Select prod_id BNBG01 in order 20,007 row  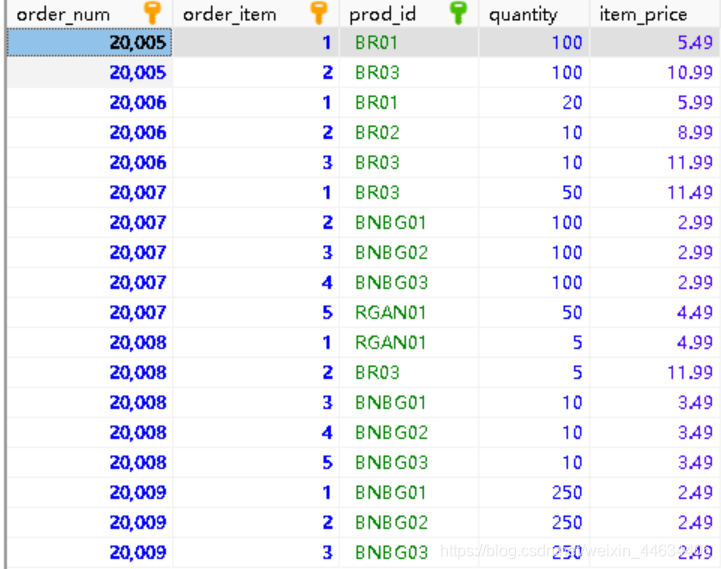point(409,222)
